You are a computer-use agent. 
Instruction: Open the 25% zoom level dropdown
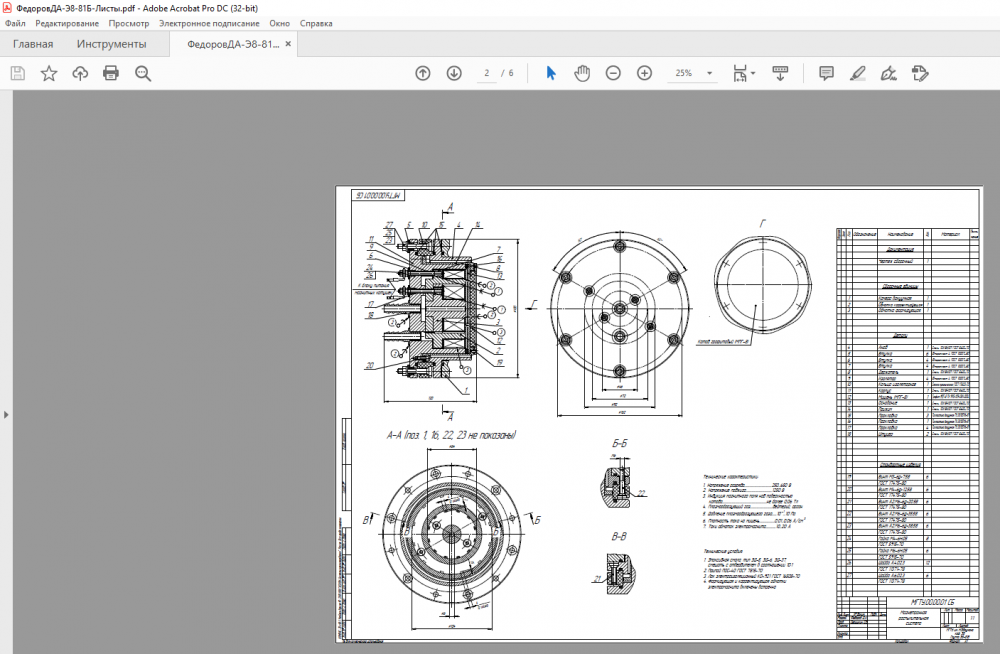[710, 73]
